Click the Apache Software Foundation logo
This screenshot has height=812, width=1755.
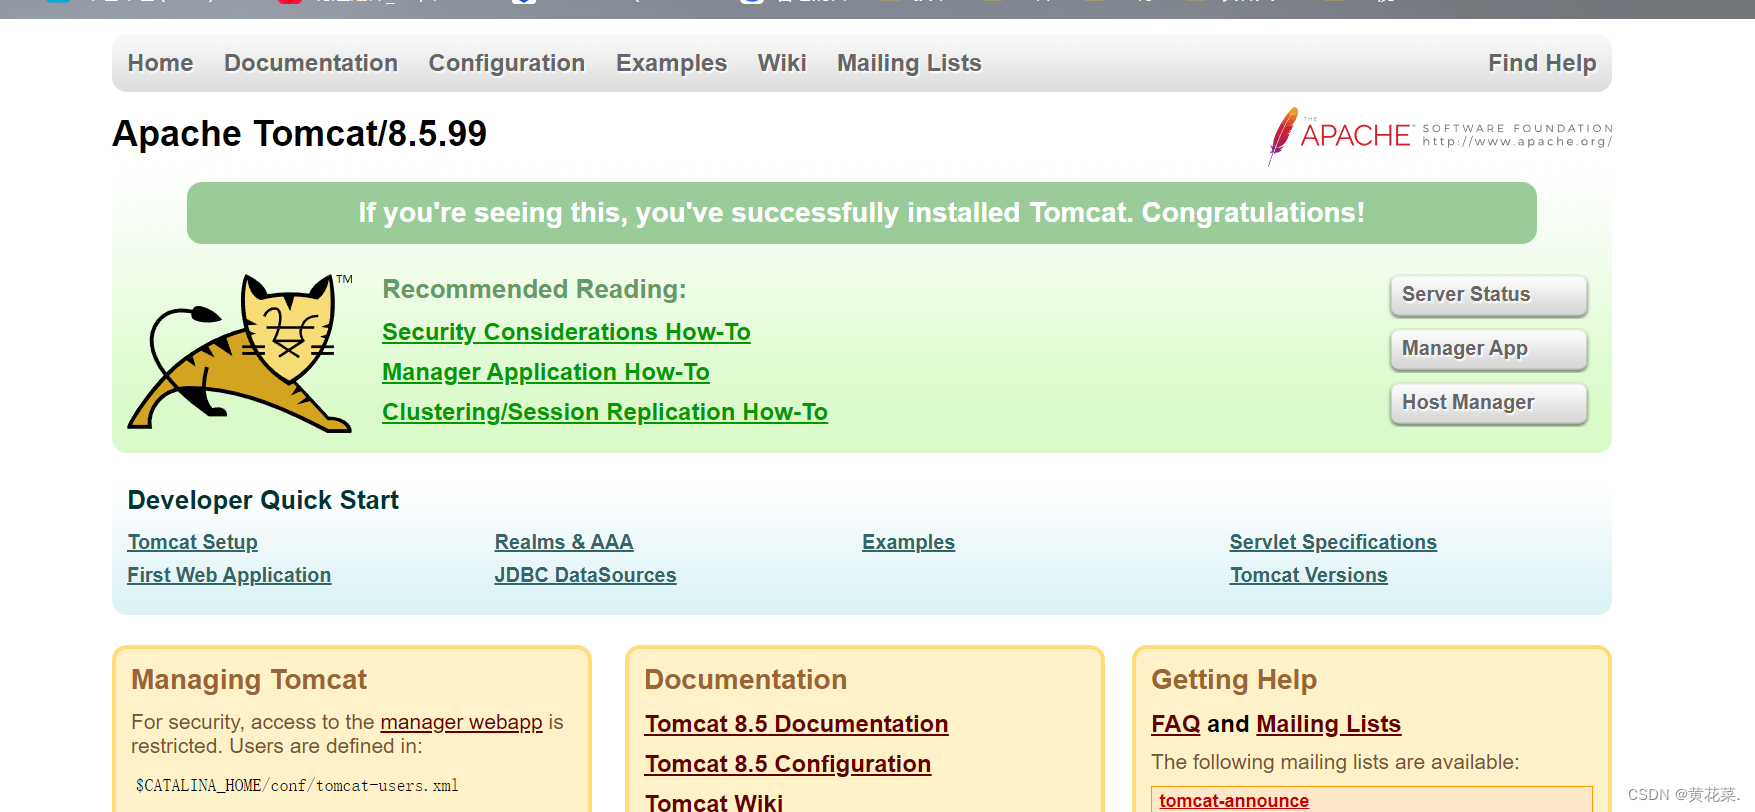pyautogui.click(x=1440, y=135)
